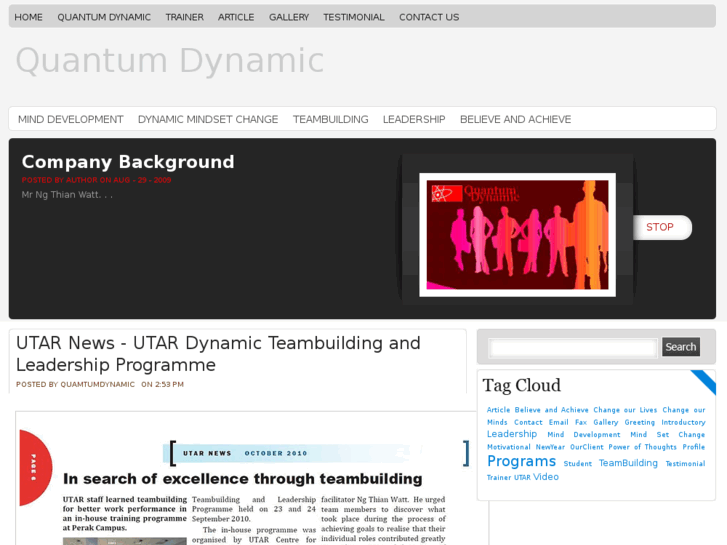Click the Quantum Dynamic site title
This screenshot has height=545, width=727.
[x=169, y=61]
